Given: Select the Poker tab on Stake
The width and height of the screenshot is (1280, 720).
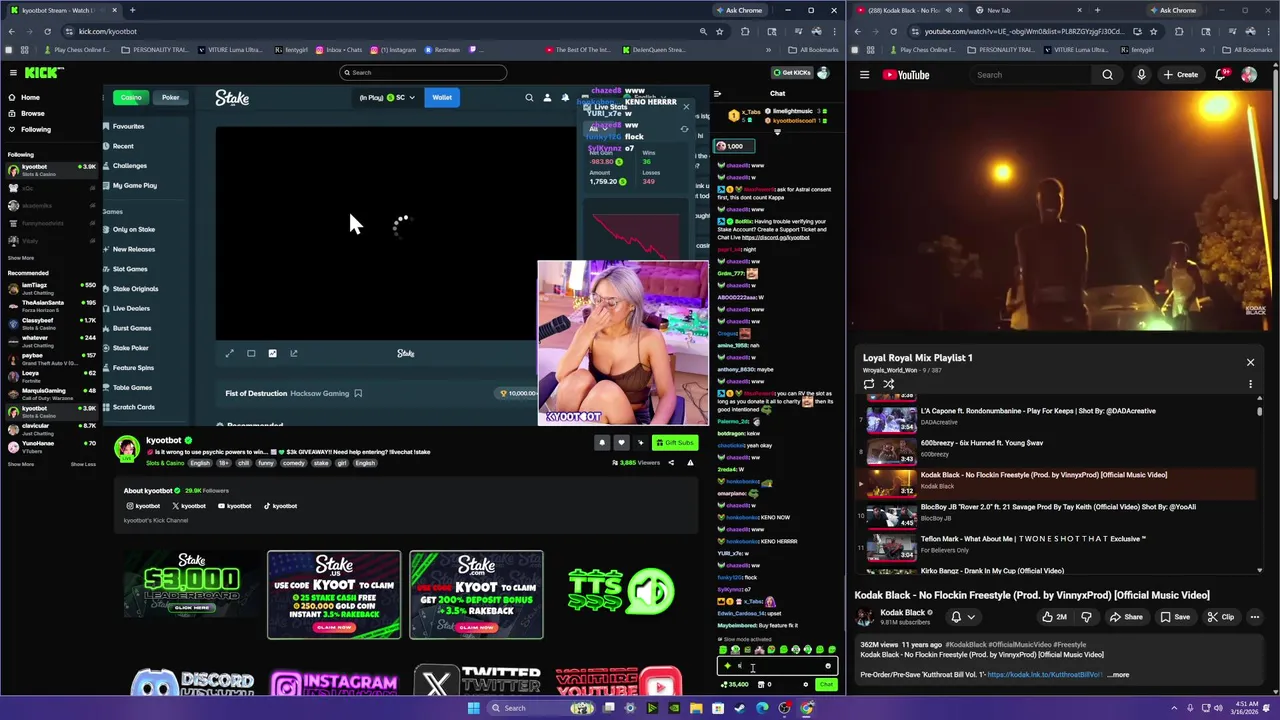Looking at the screenshot, I should click(x=171, y=97).
